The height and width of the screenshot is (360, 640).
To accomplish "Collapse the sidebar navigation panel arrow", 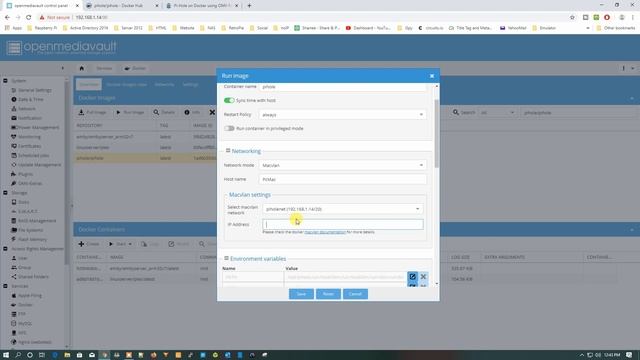I will click(x=62, y=68).
